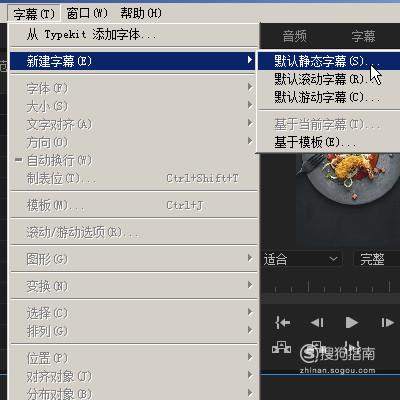The height and width of the screenshot is (400, 400).
Task: Click the program monitor time ruler
Action: click(x=330, y=286)
